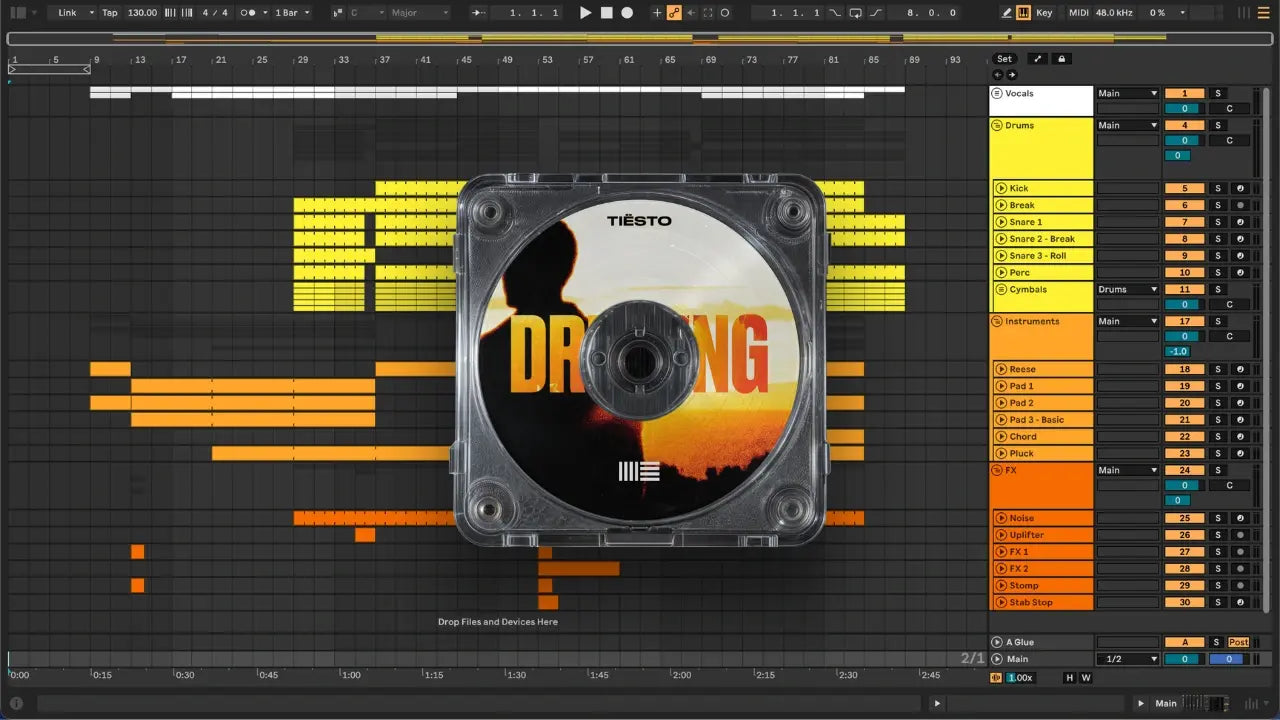The height and width of the screenshot is (720, 1280).
Task: Click the tempo field showing 130.00
Action: coord(143,13)
